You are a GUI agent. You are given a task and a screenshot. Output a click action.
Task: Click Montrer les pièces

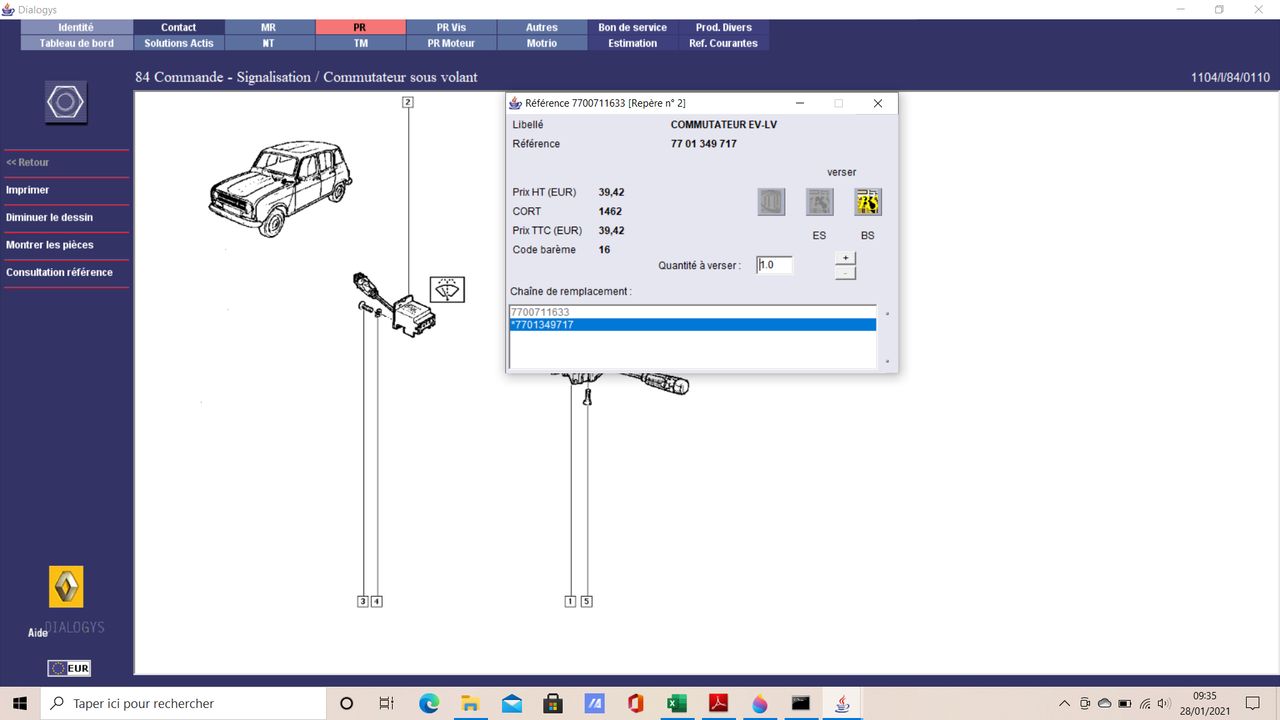point(49,245)
